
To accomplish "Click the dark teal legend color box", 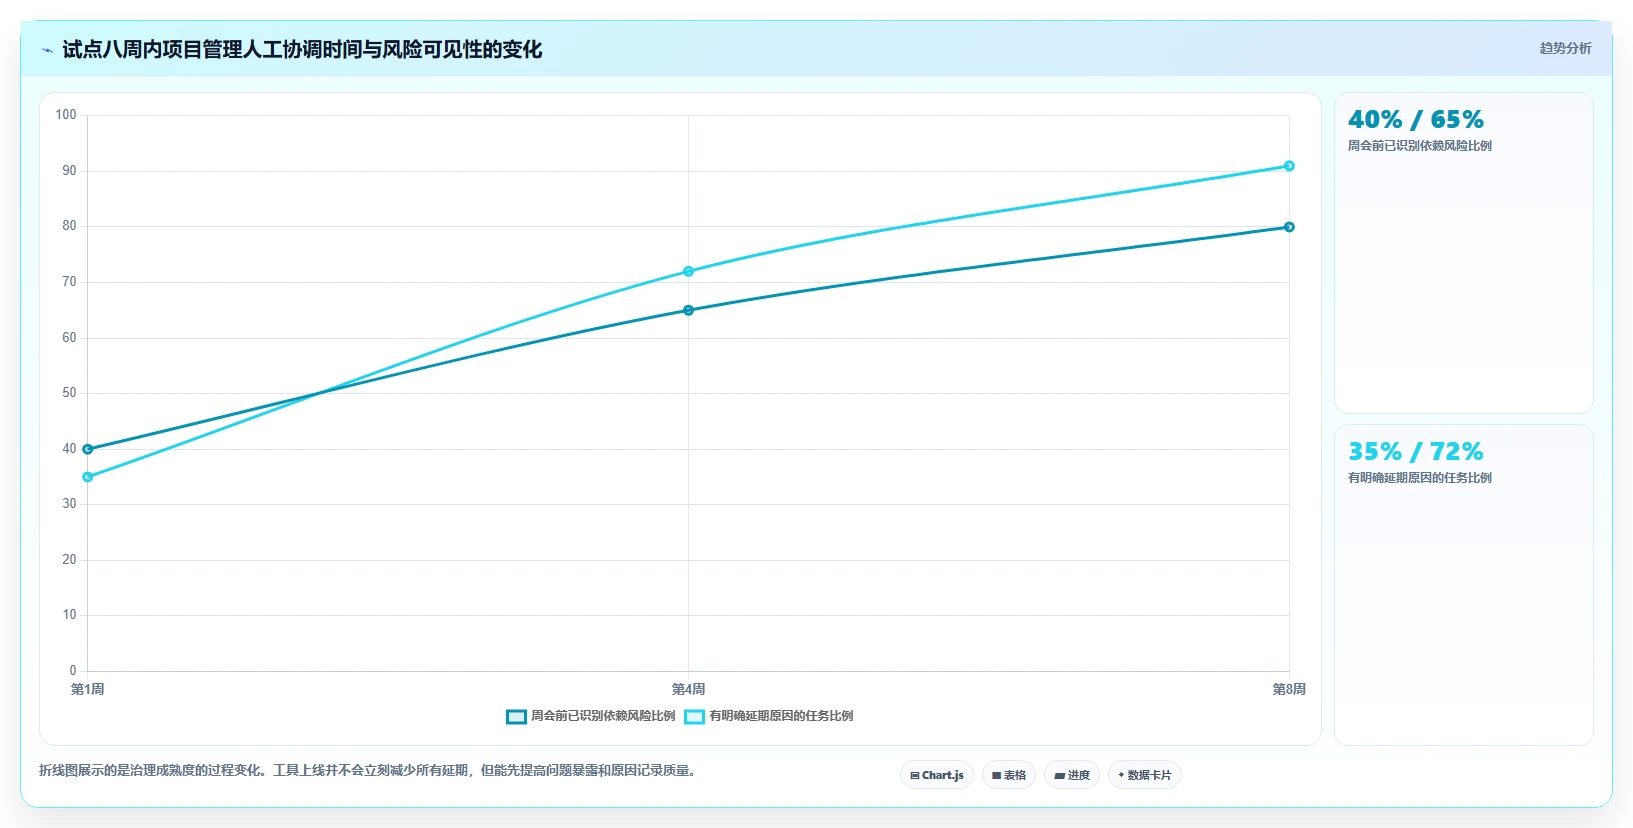I will coord(516,716).
